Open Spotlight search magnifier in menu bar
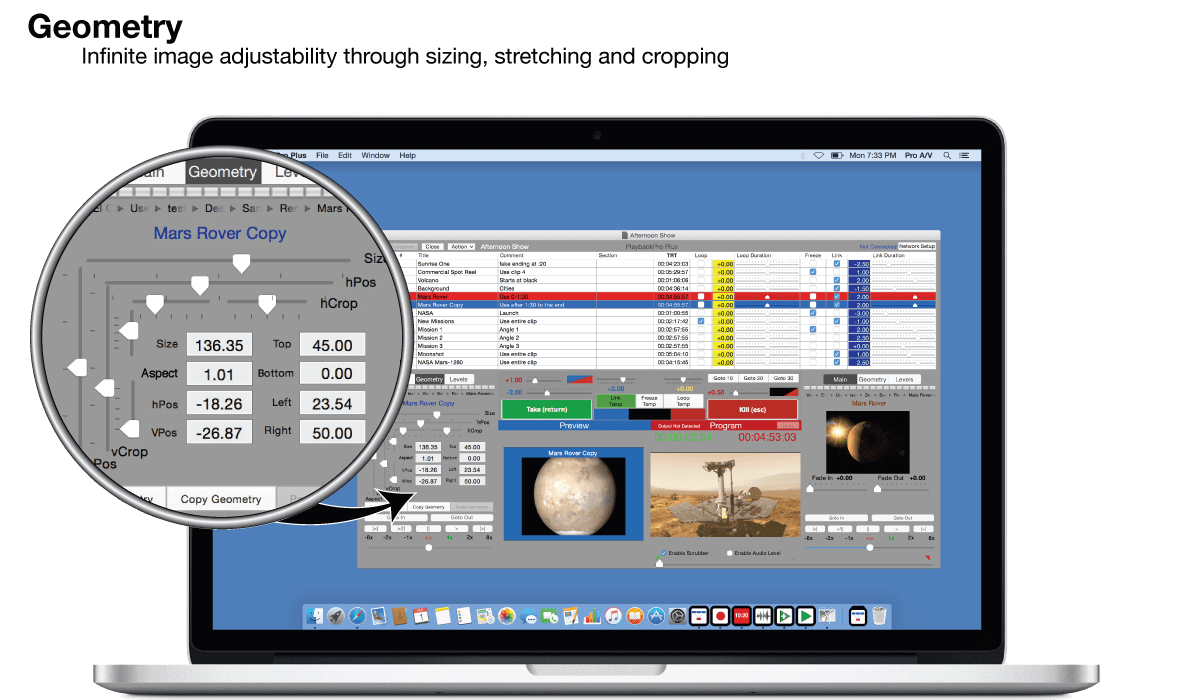The width and height of the screenshot is (1195, 700). tap(947, 156)
